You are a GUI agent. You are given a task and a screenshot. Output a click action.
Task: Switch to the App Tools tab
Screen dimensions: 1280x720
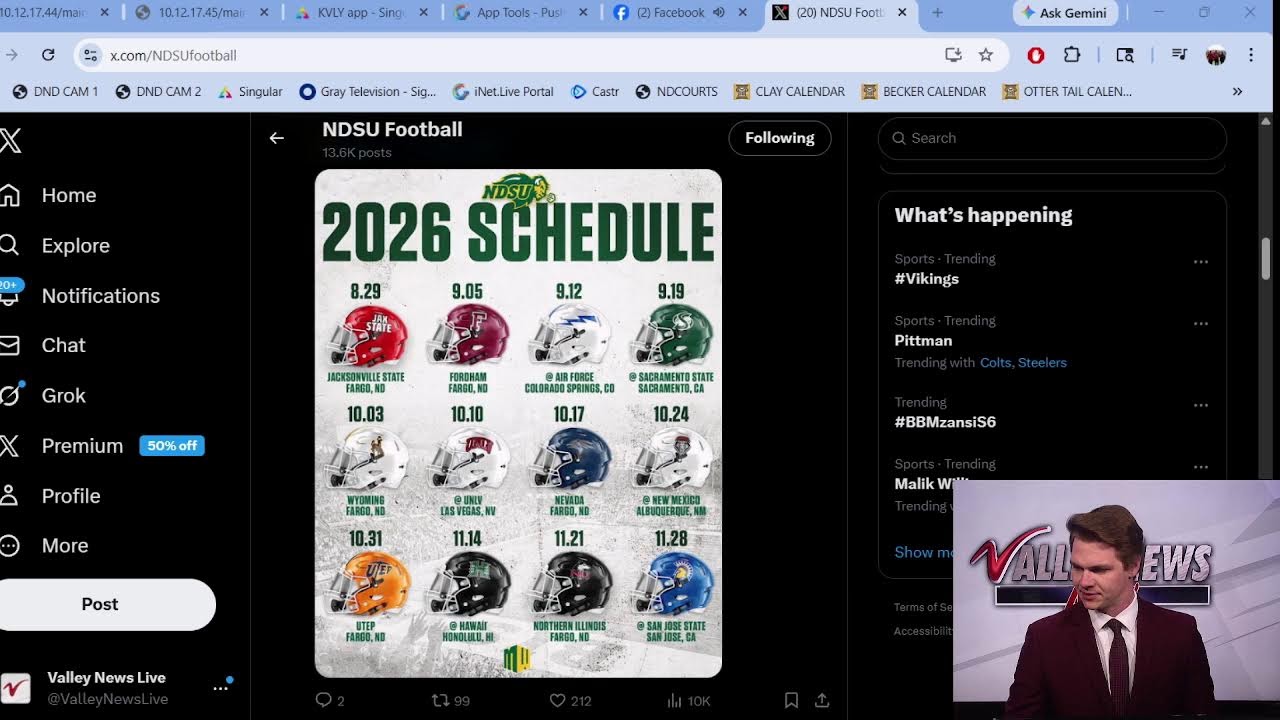click(521, 13)
